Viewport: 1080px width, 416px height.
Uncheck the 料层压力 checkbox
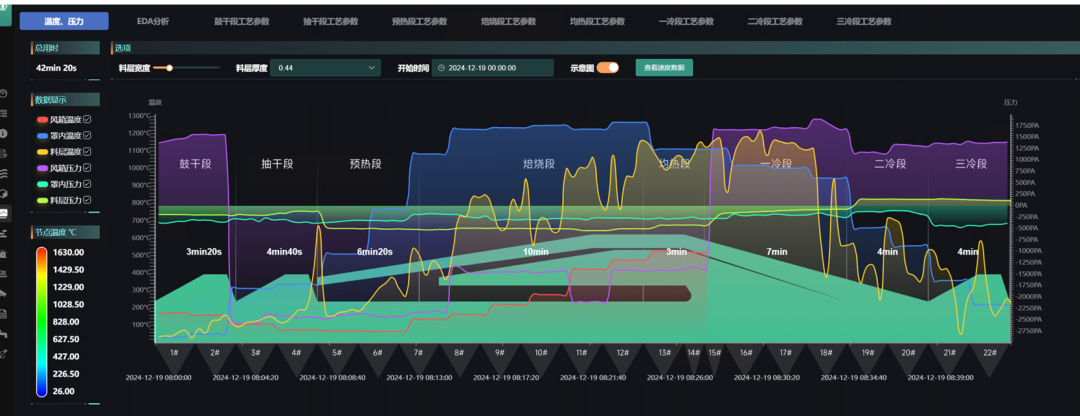click(x=88, y=201)
